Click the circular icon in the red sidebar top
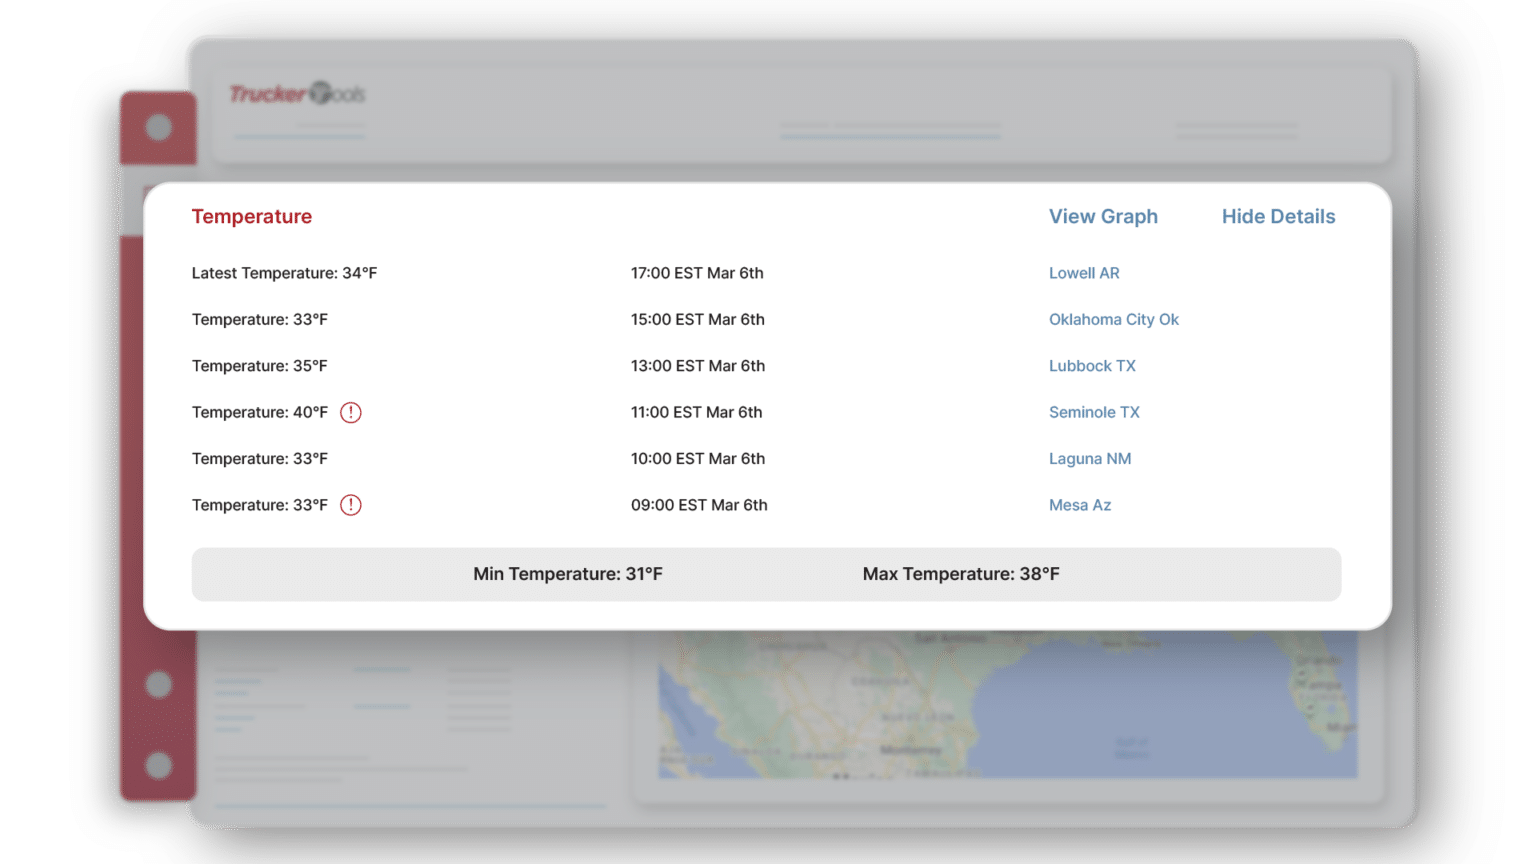This screenshot has height=864, width=1536. [159, 127]
